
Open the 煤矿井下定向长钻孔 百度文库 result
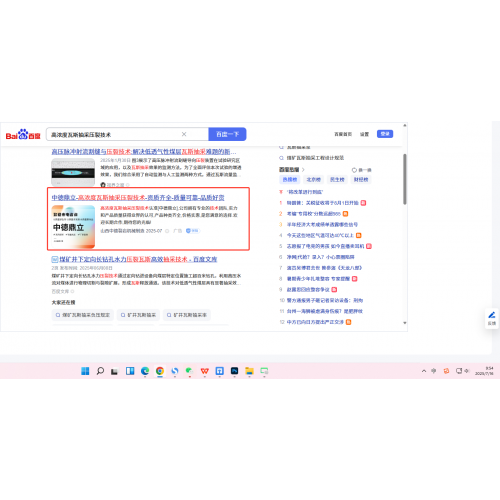pyautogui.click(x=138, y=259)
